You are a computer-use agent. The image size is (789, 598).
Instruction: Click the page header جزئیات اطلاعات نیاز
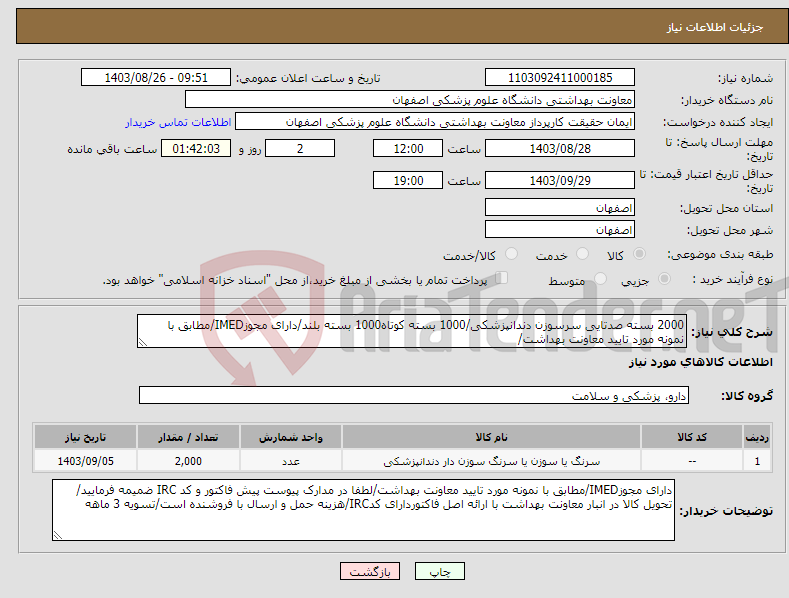715,27
